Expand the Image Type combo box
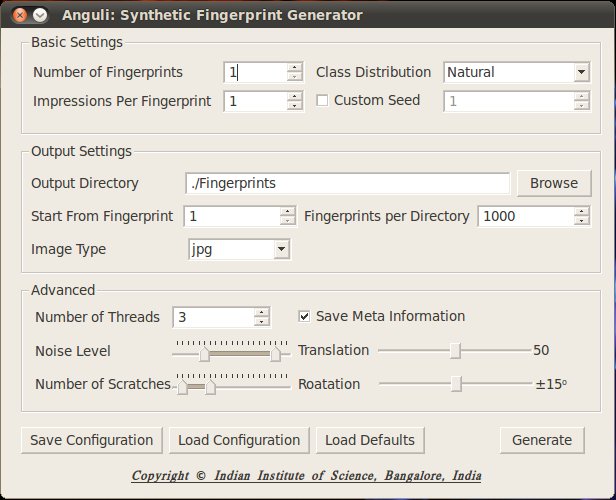Screen dimensions: 616x500 point(281,249)
